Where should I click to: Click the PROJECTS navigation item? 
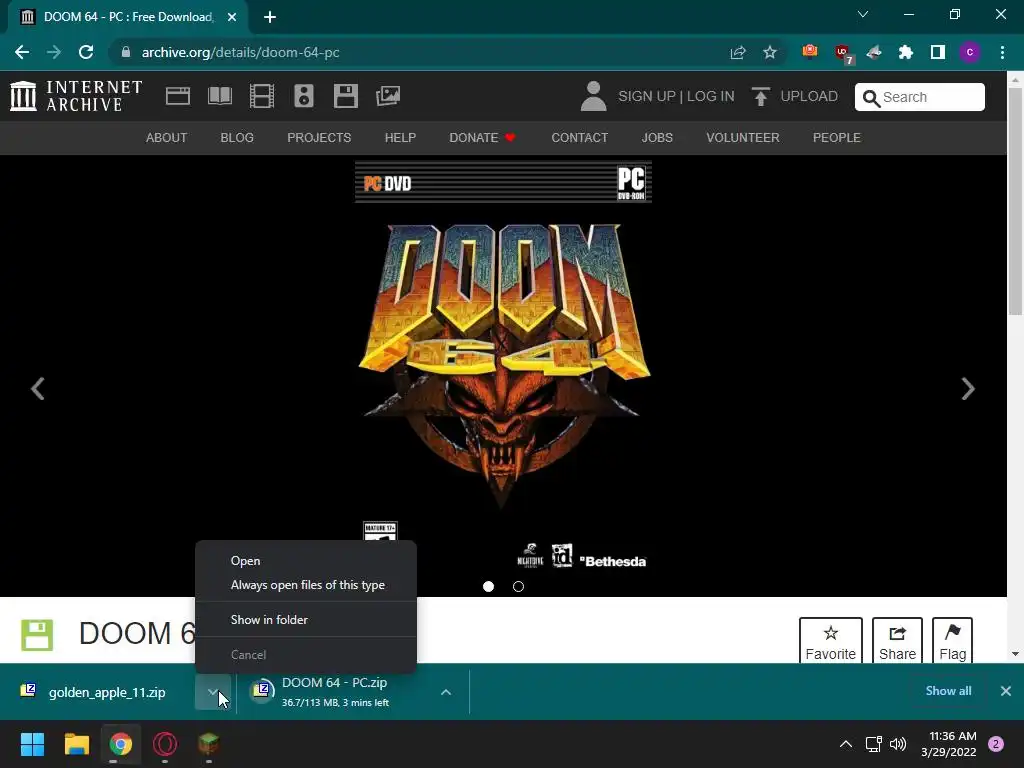319,138
